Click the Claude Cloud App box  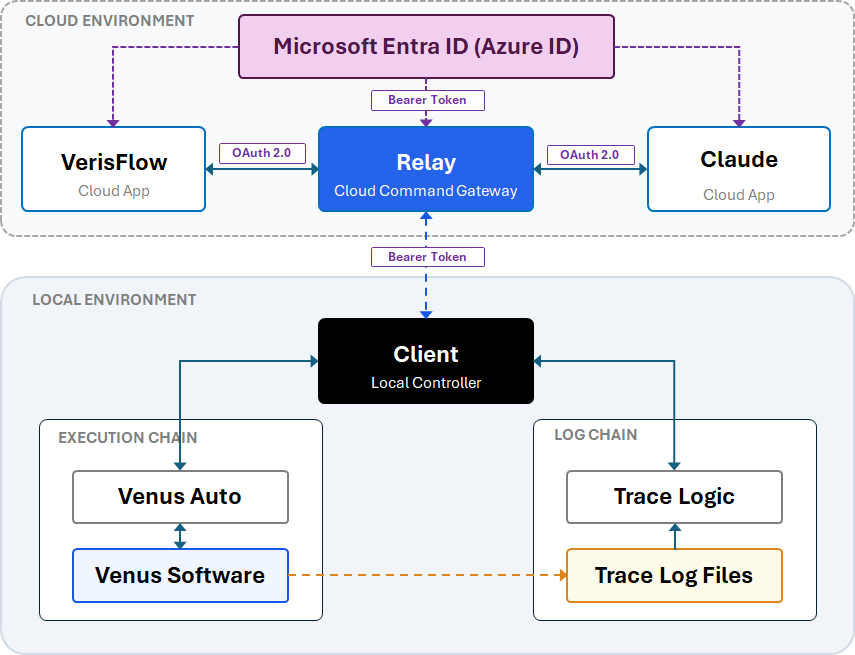pyautogui.click(x=739, y=169)
